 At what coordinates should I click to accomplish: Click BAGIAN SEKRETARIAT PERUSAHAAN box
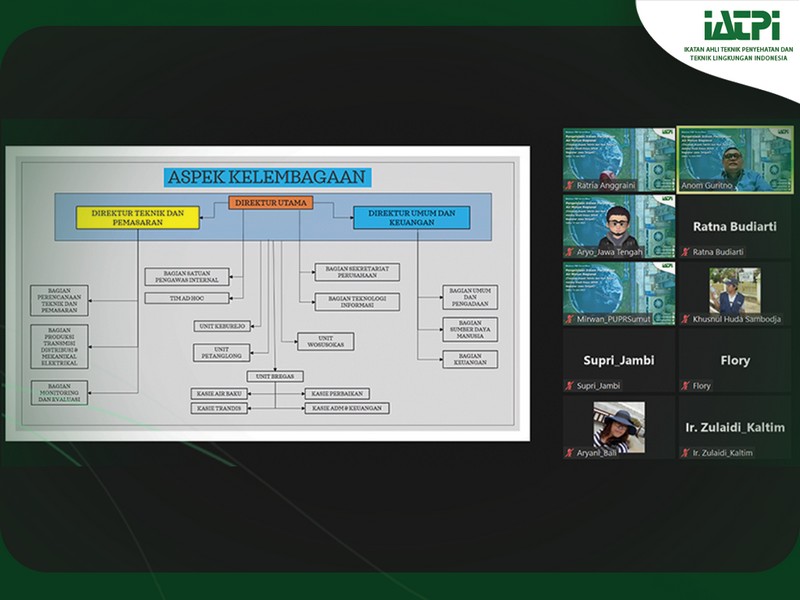(357, 272)
